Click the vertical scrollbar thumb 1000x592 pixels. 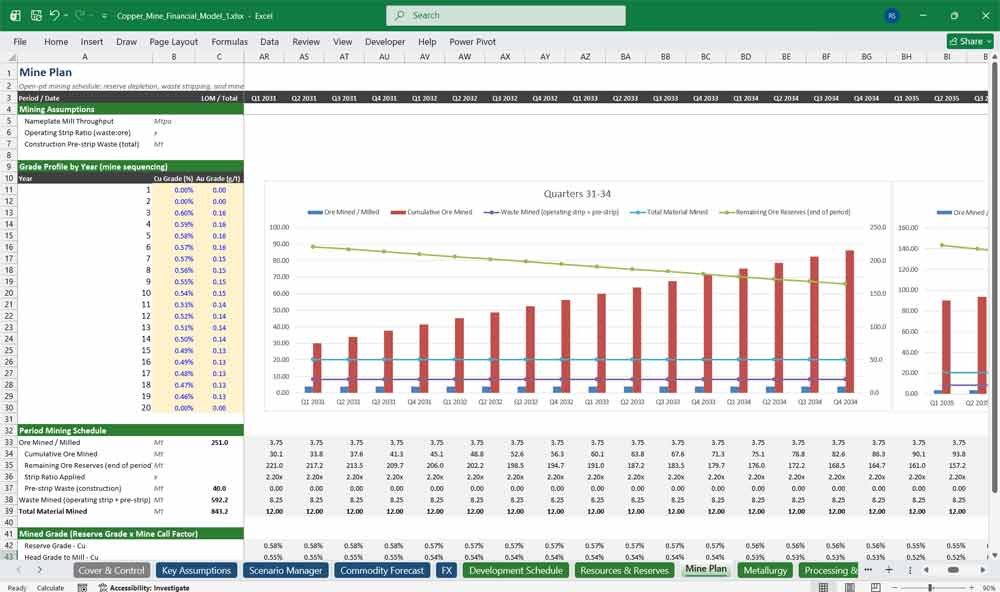(x=994, y=276)
